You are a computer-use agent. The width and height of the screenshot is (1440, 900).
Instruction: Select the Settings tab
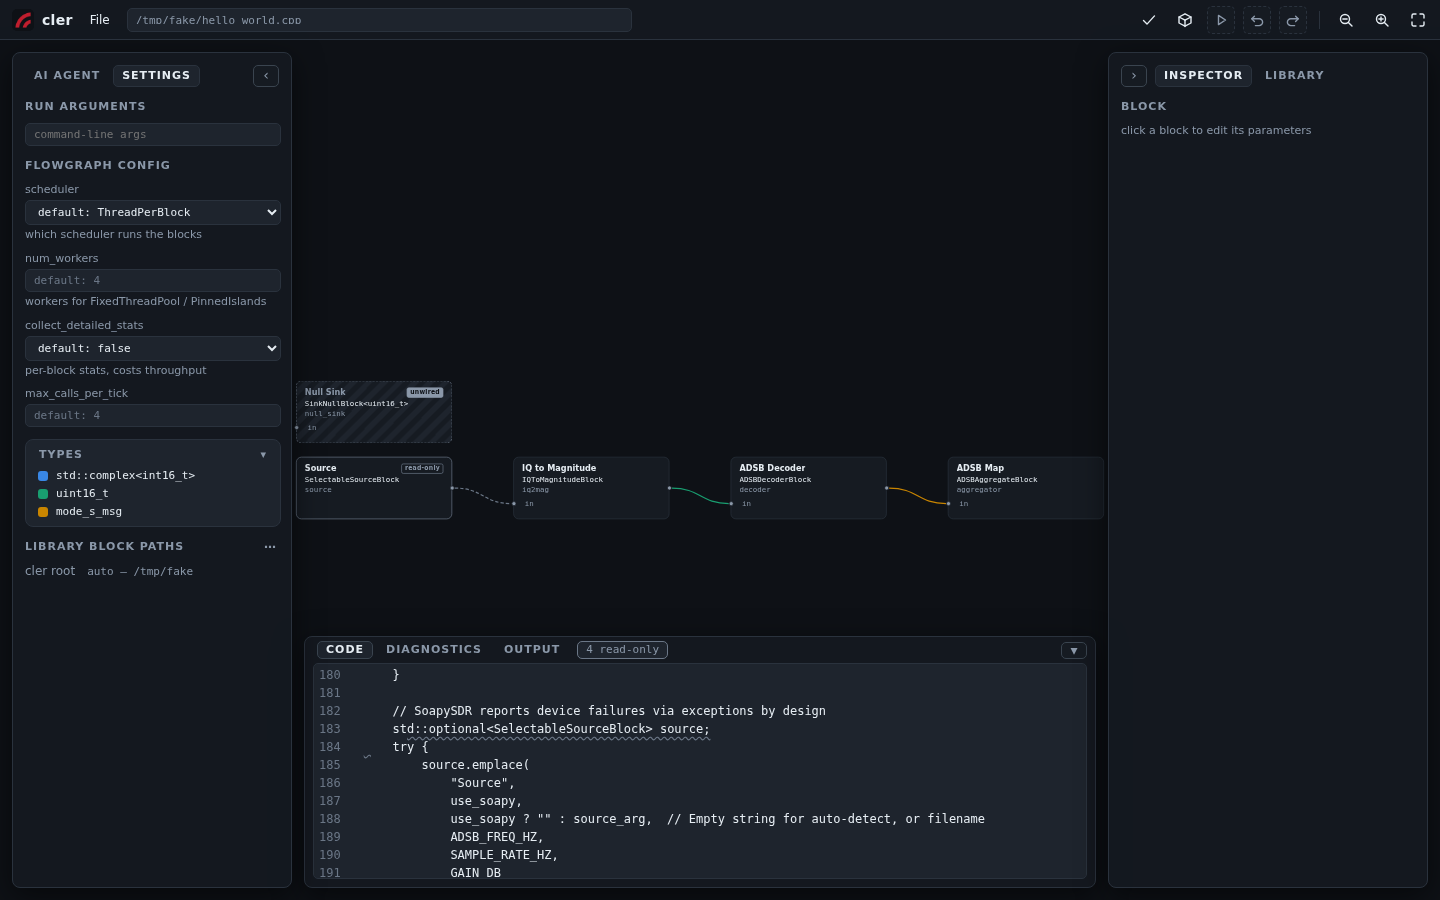click(156, 75)
